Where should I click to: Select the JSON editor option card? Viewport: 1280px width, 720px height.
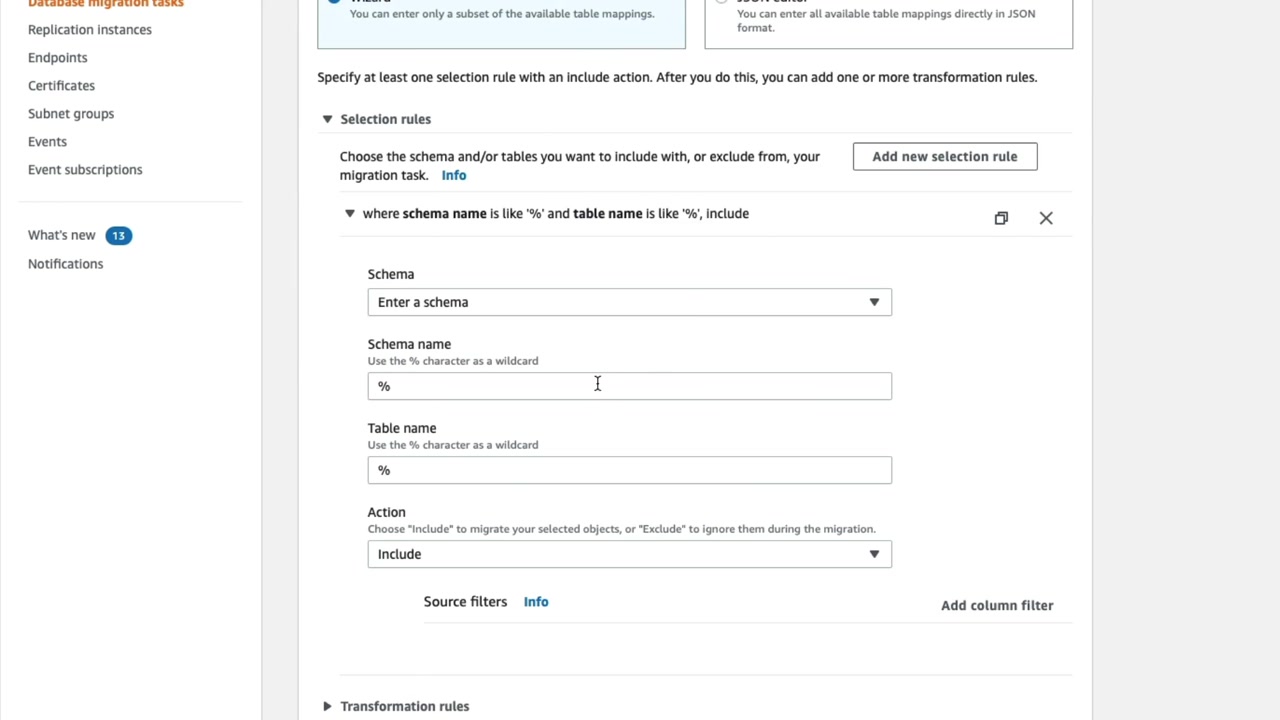tap(888, 22)
